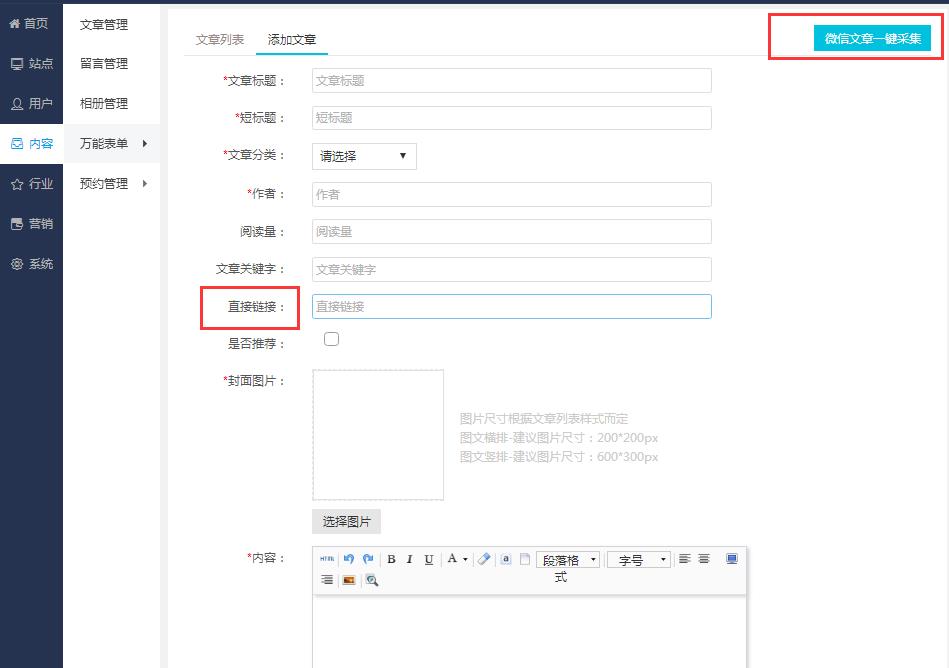Apply italic formatting in content editor
The height and width of the screenshot is (668, 949).
click(x=410, y=559)
